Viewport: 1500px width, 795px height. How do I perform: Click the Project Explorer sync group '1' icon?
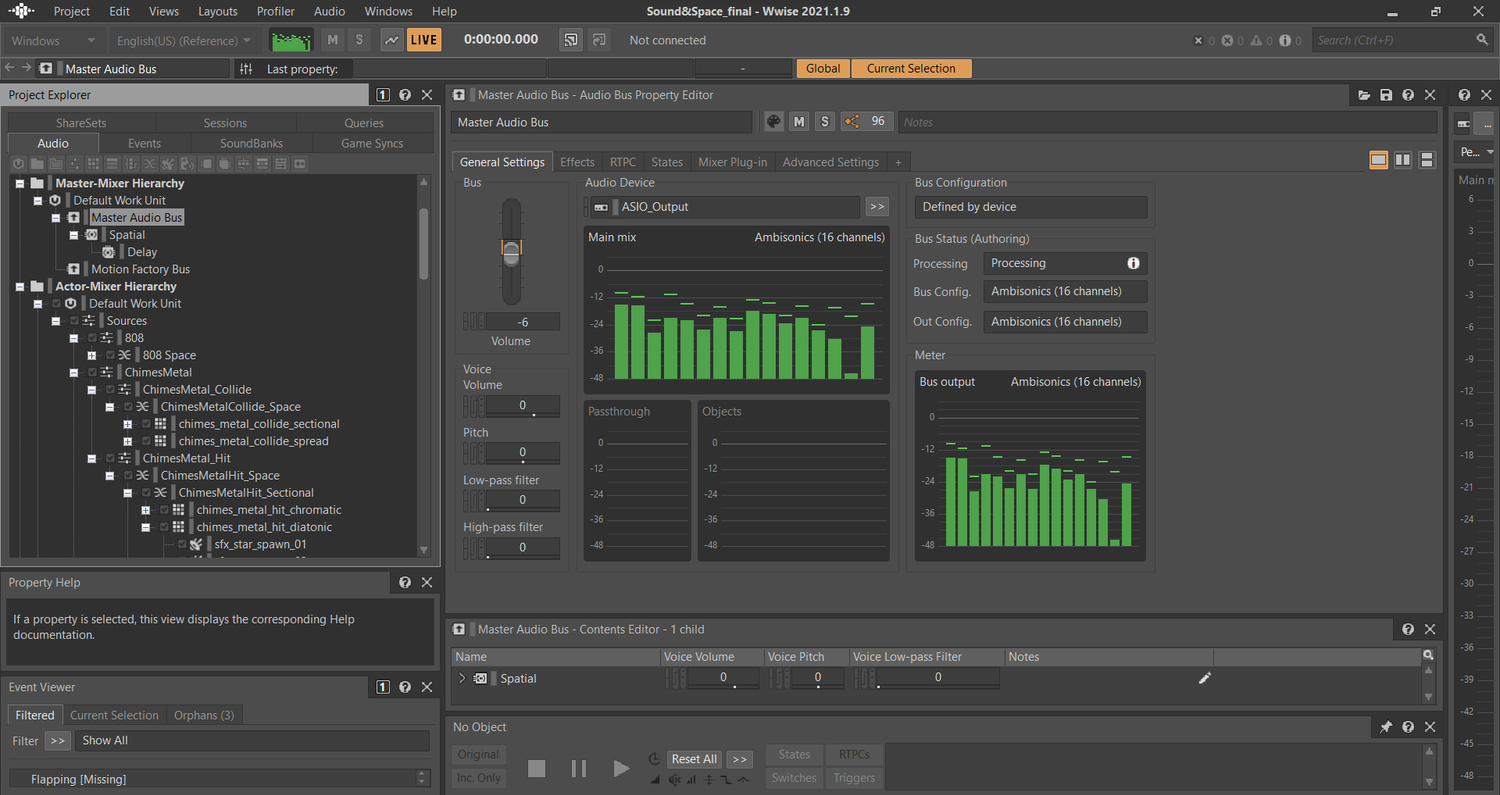click(x=383, y=95)
